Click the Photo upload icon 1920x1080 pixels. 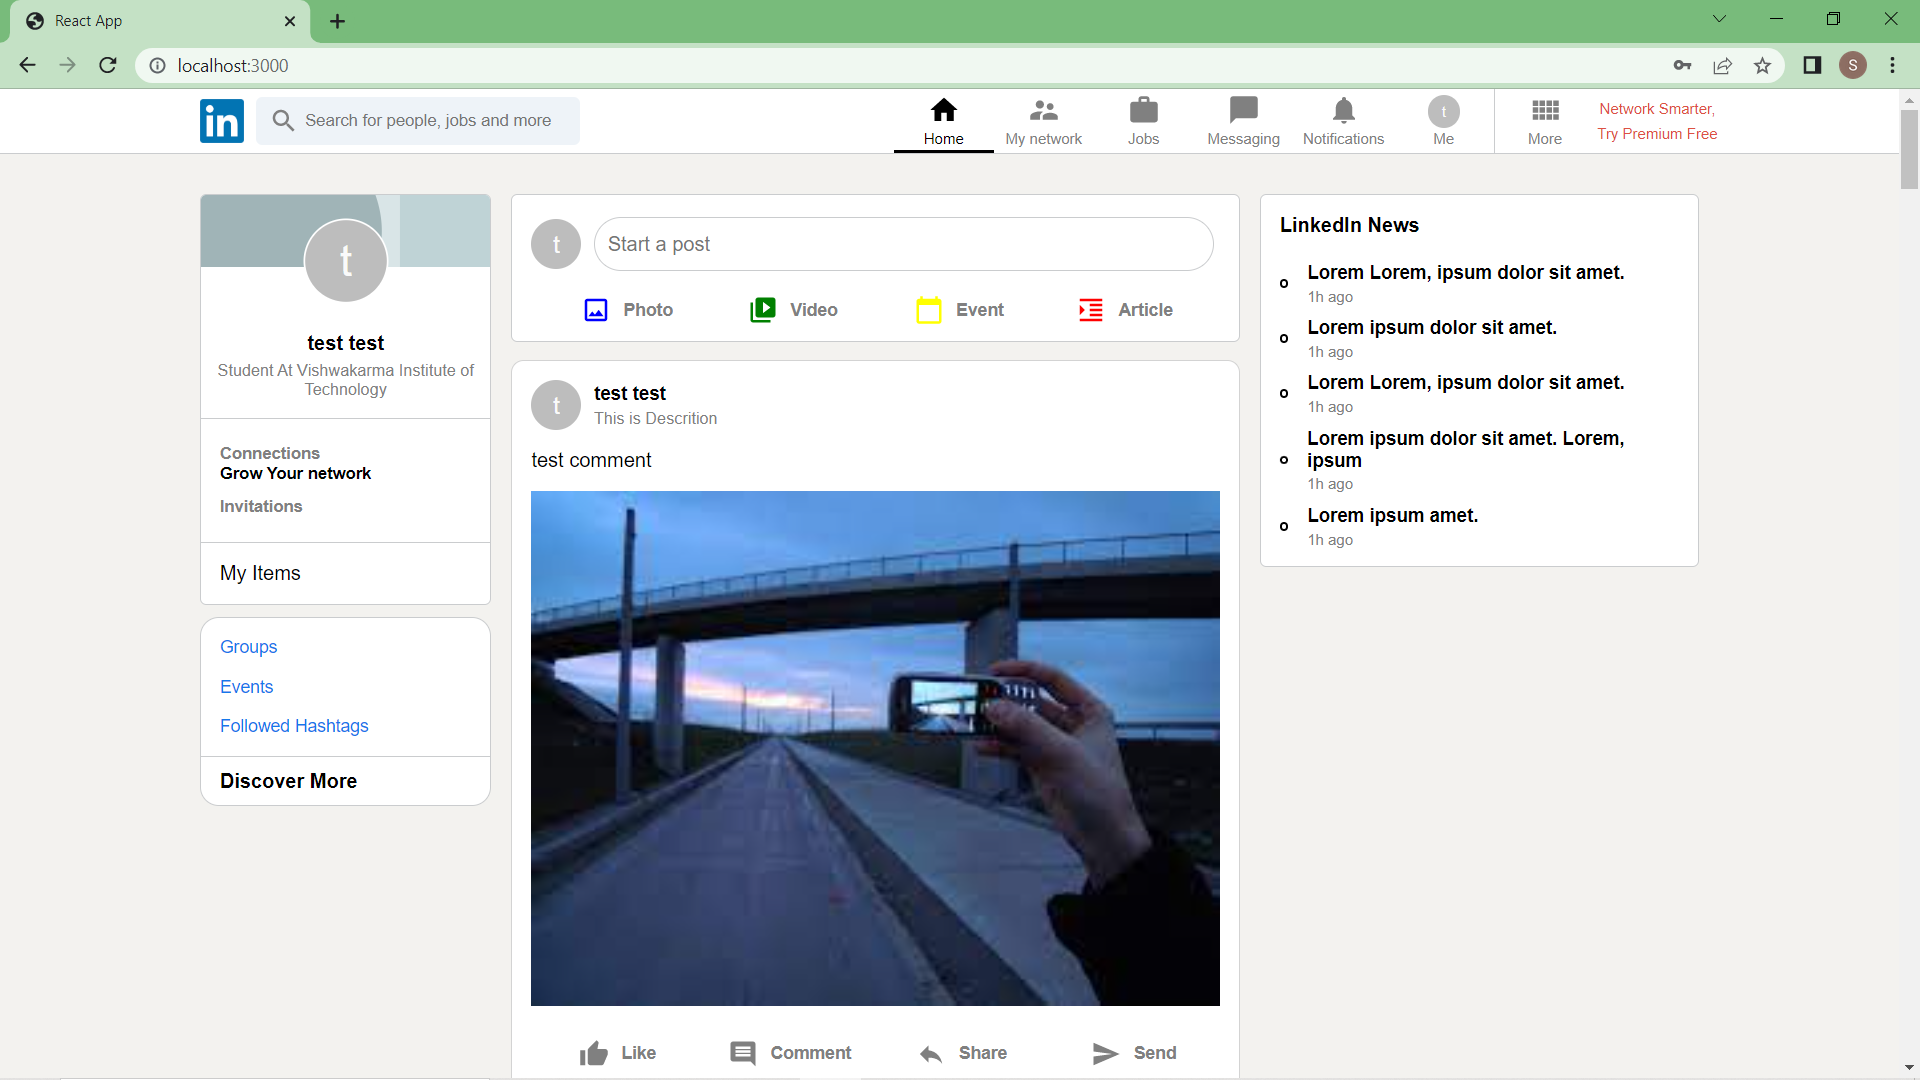coord(596,310)
